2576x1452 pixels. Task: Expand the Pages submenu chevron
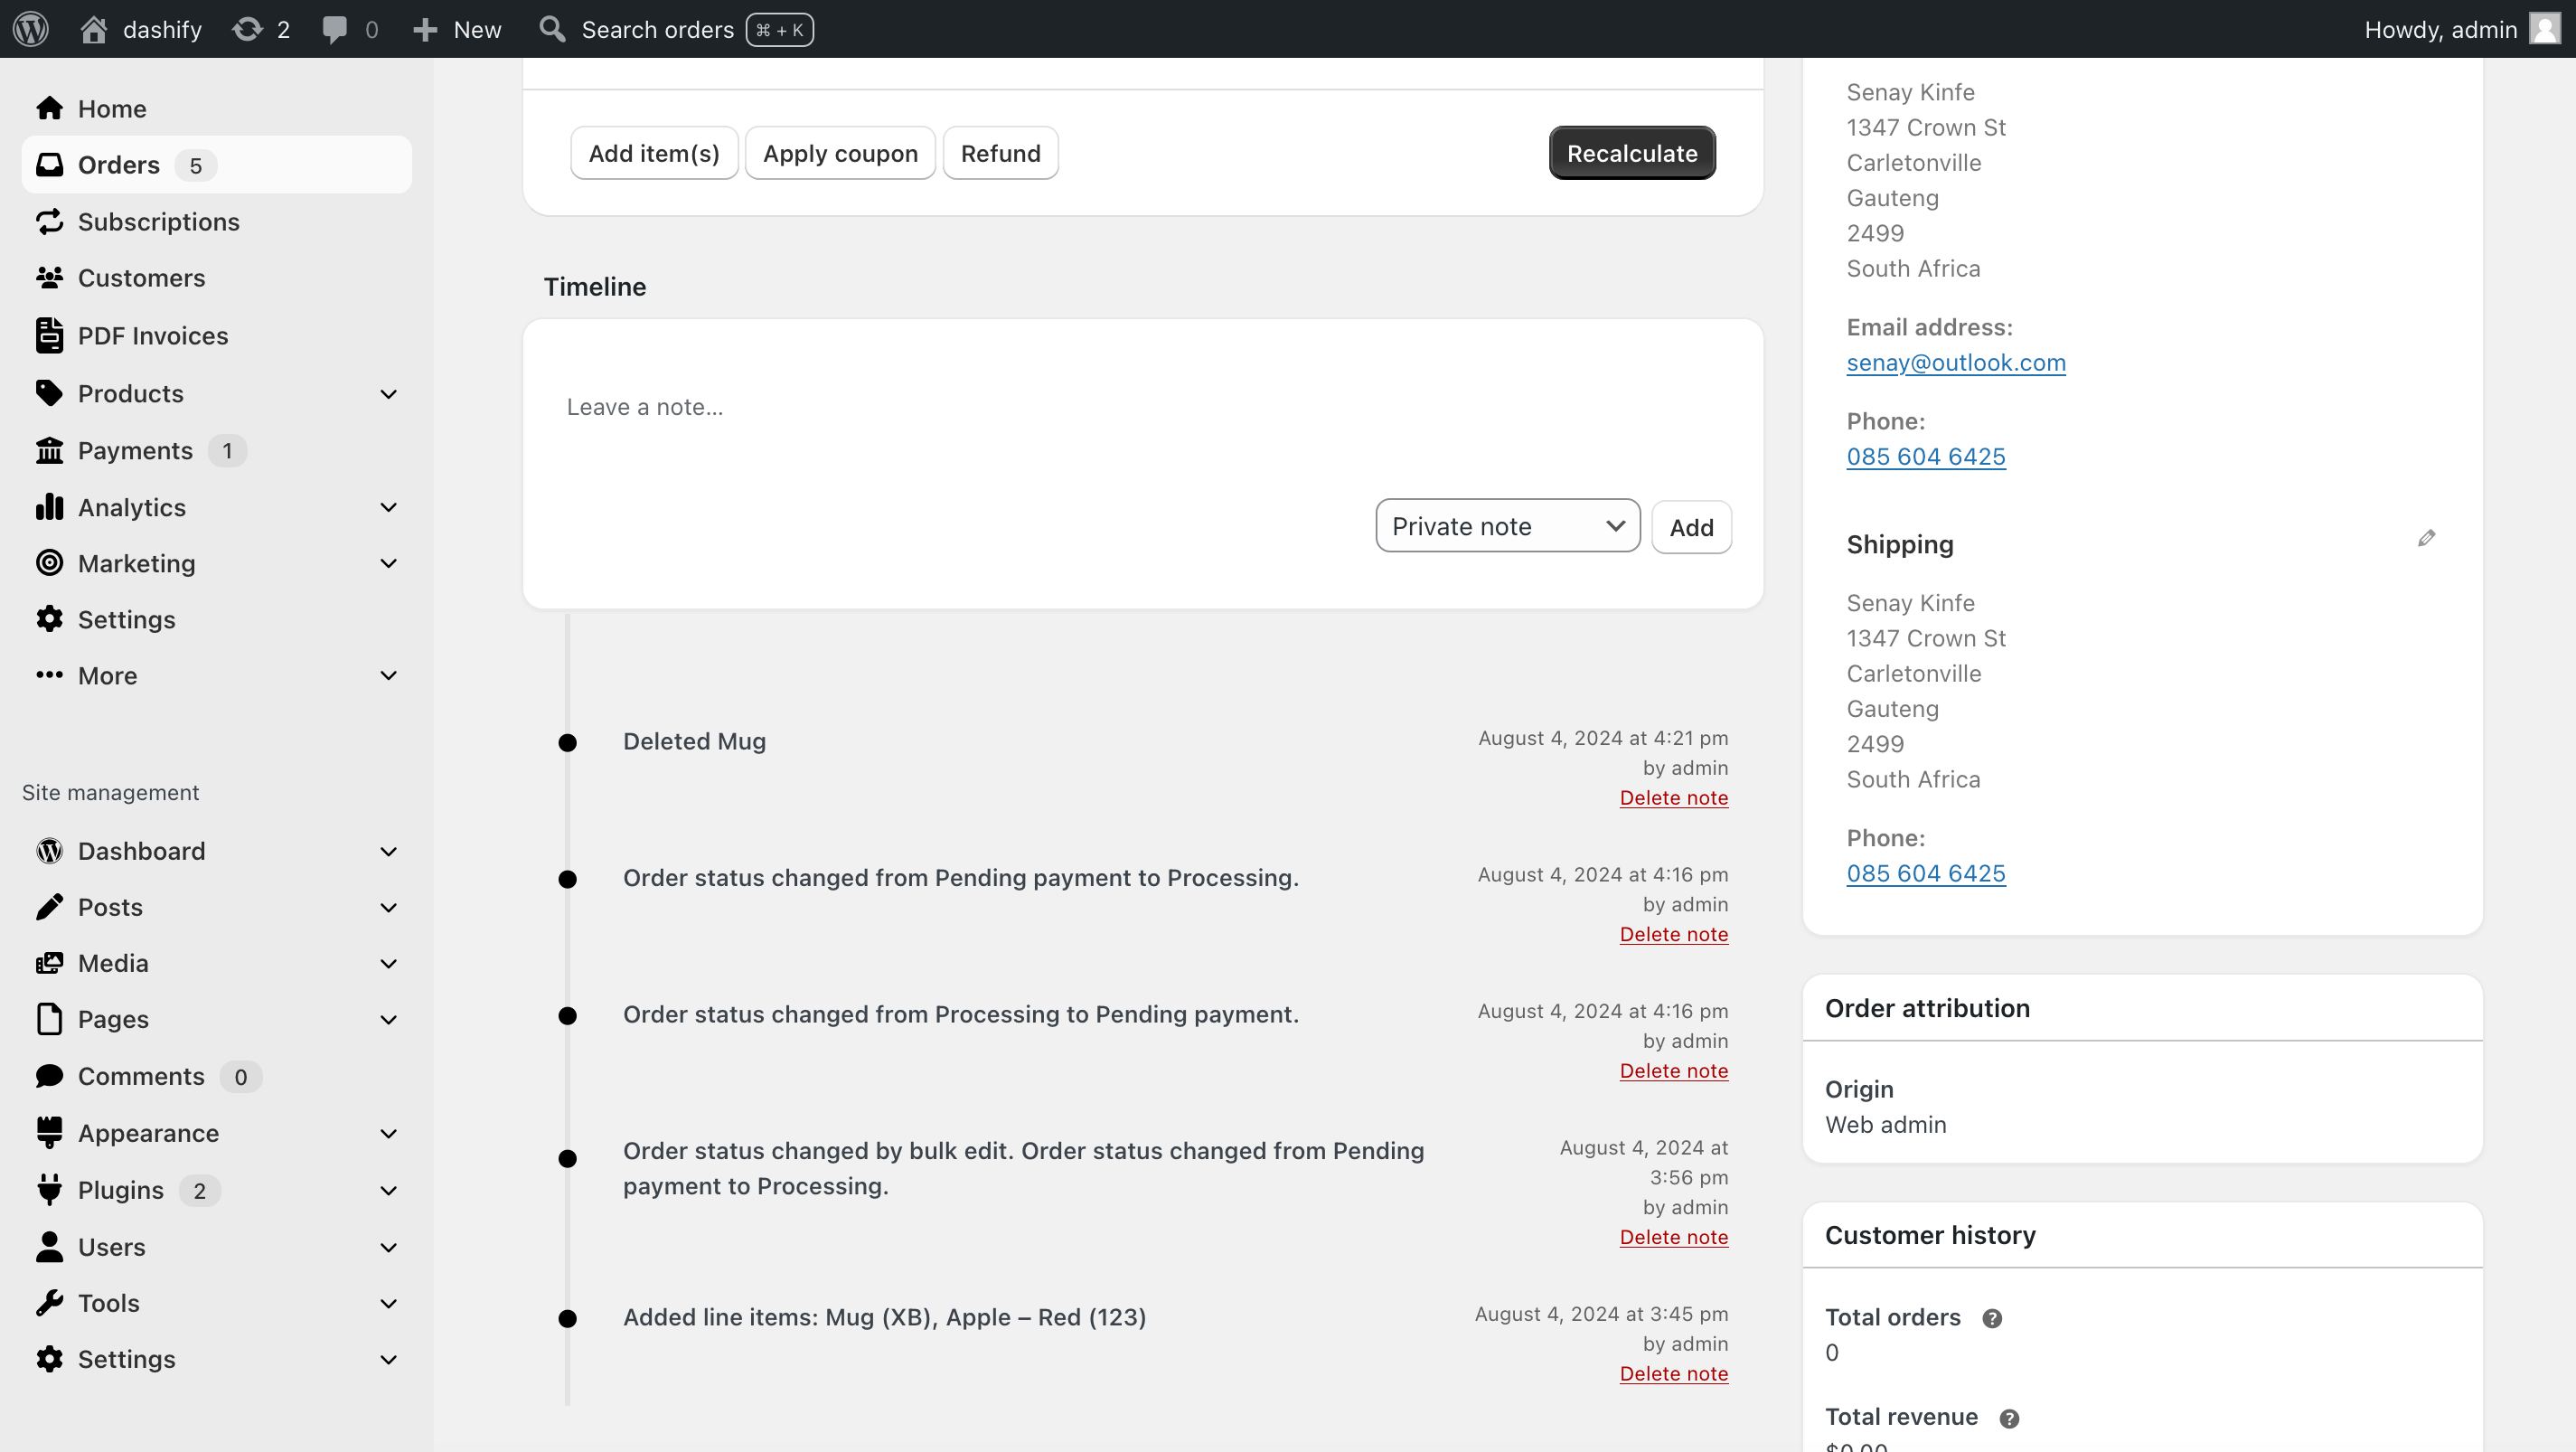click(389, 1019)
